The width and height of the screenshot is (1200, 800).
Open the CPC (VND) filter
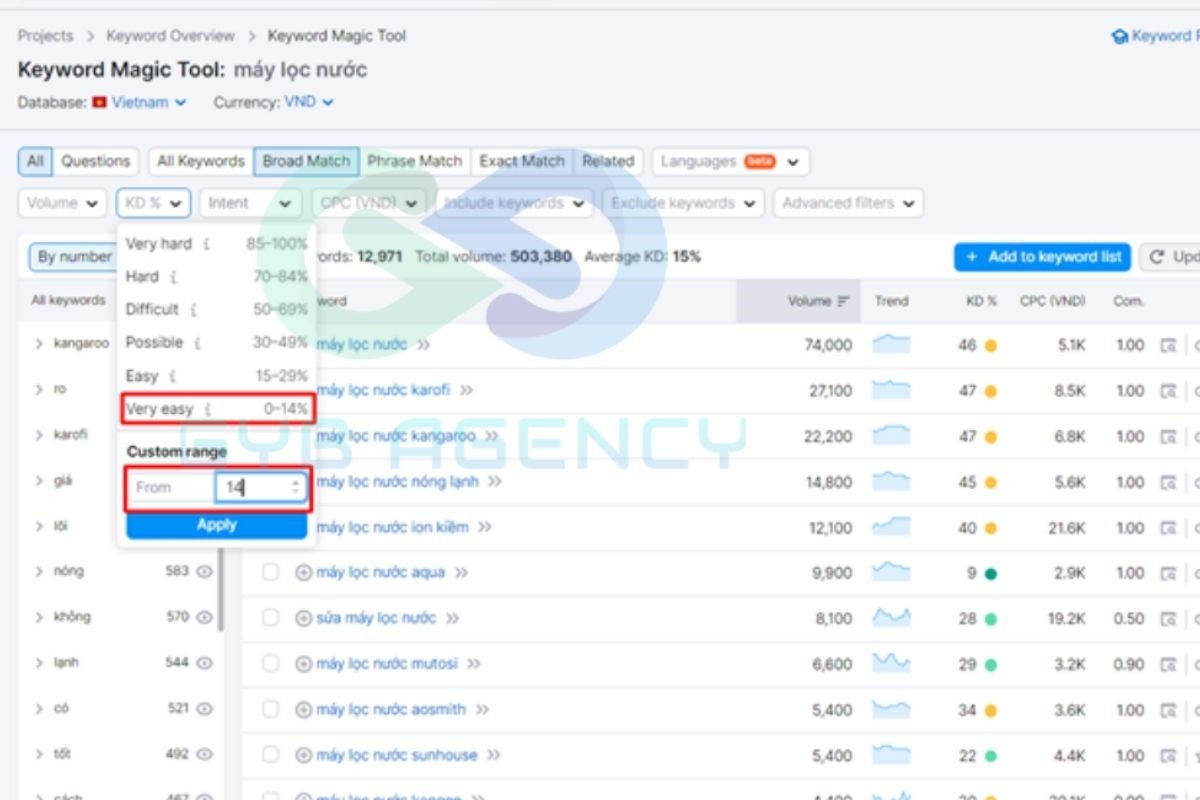pyautogui.click(x=369, y=203)
